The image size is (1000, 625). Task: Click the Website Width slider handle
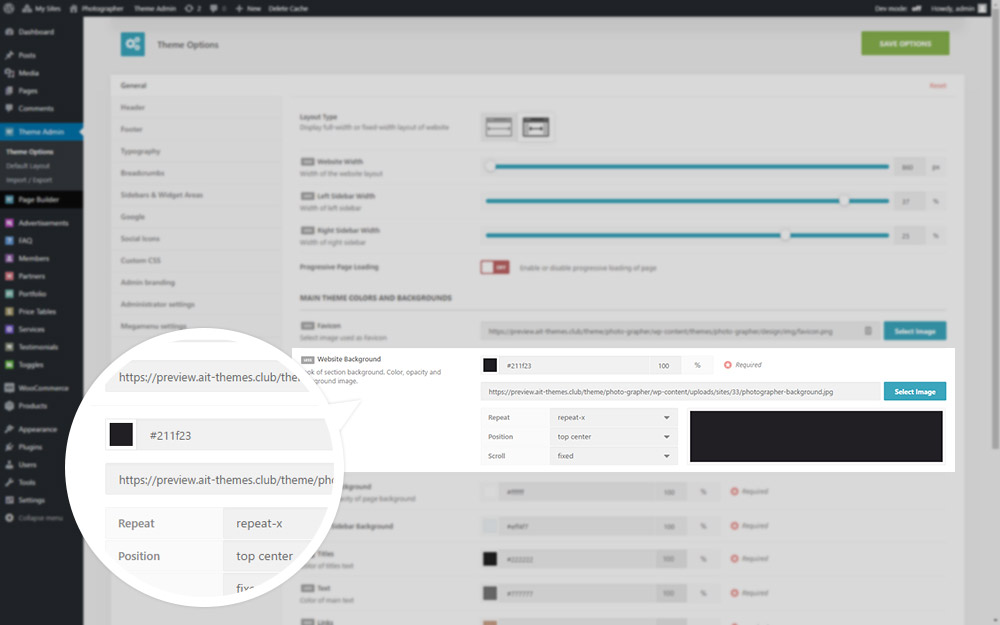pyautogui.click(x=490, y=166)
